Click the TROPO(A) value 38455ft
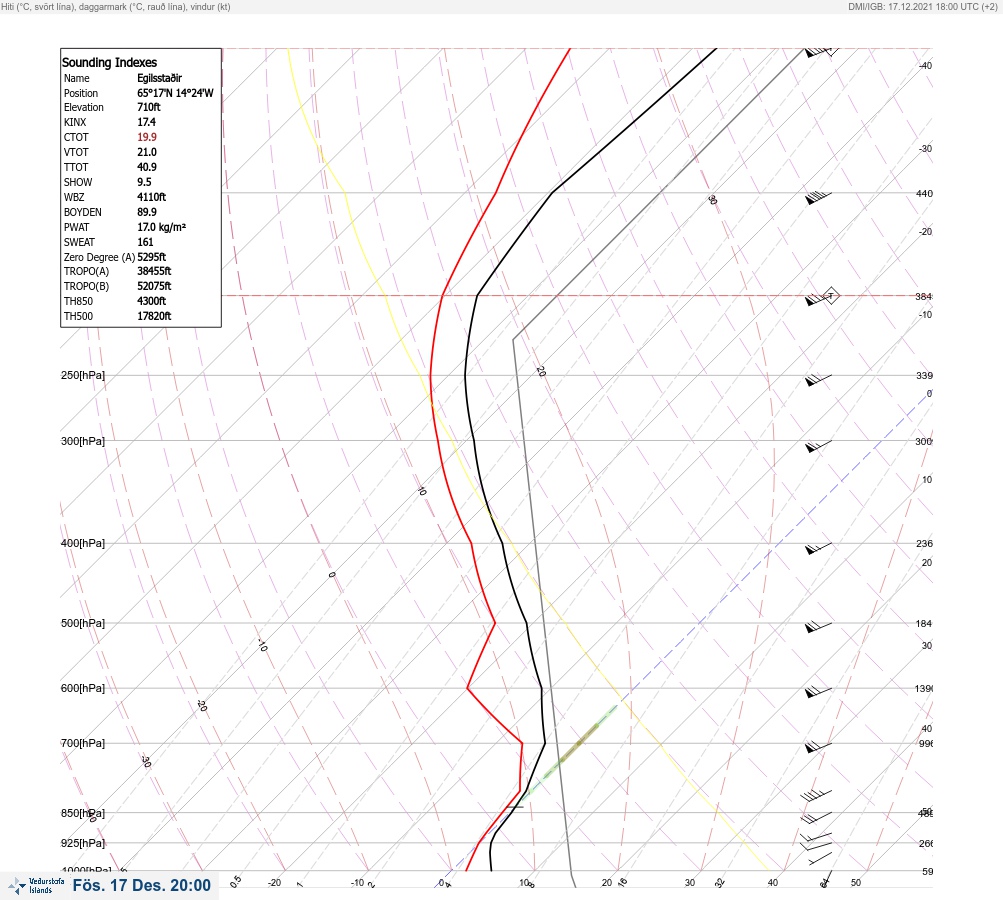 click(x=154, y=271)
